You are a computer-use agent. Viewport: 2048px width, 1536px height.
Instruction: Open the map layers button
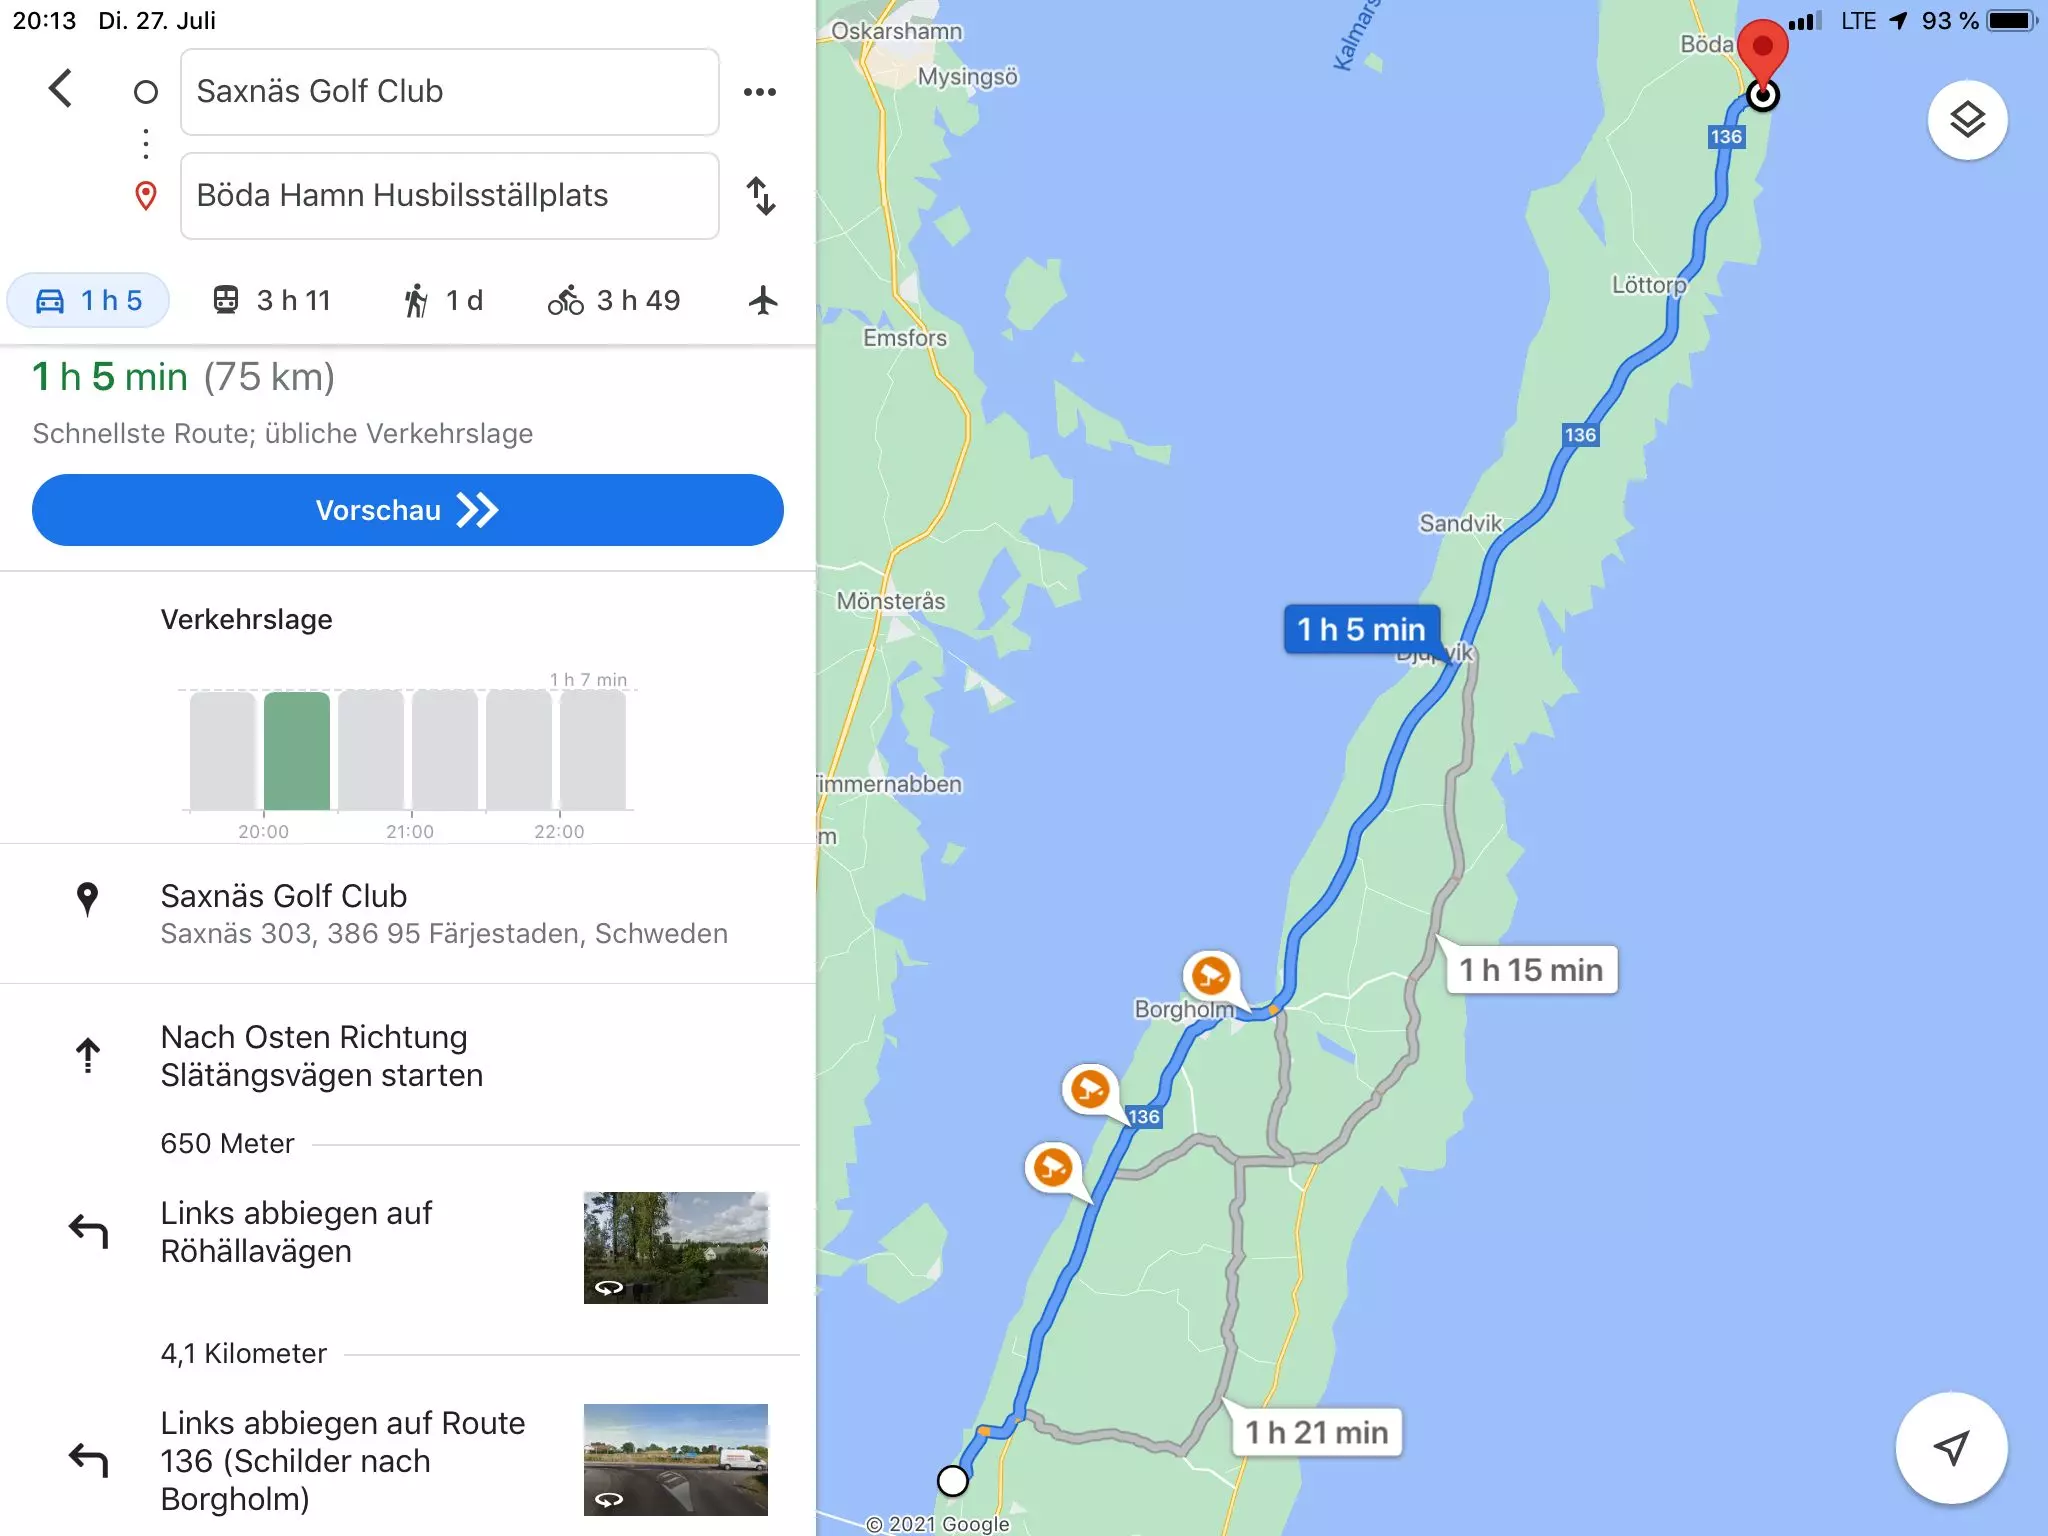1967,120
